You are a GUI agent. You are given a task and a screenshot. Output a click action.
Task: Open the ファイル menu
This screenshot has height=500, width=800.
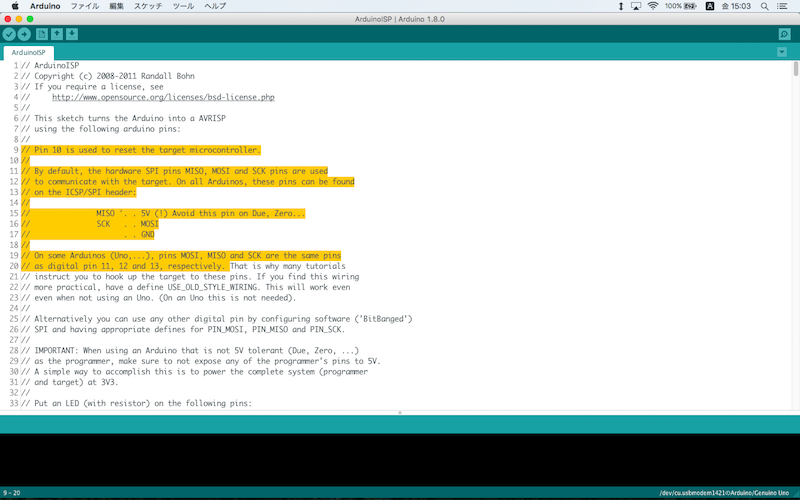coord(85,6)
